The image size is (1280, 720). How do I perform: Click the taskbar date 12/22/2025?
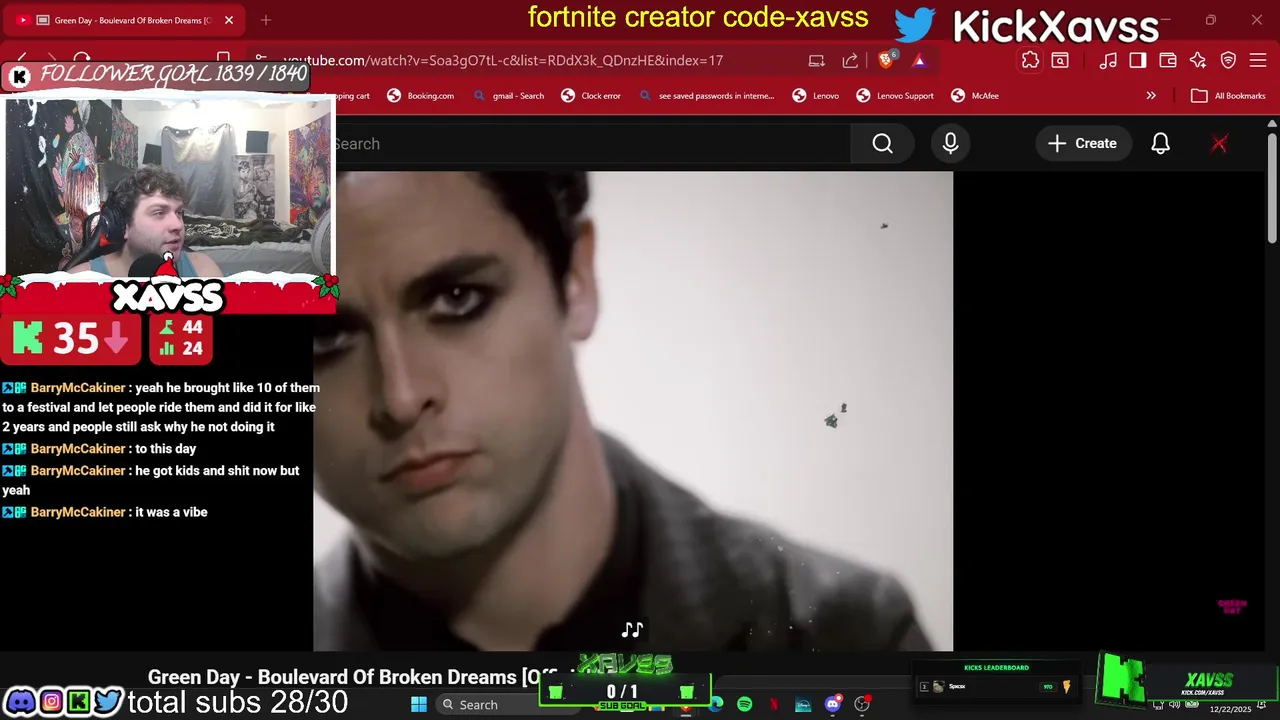pyautogui.click(x=1230, y=709)
